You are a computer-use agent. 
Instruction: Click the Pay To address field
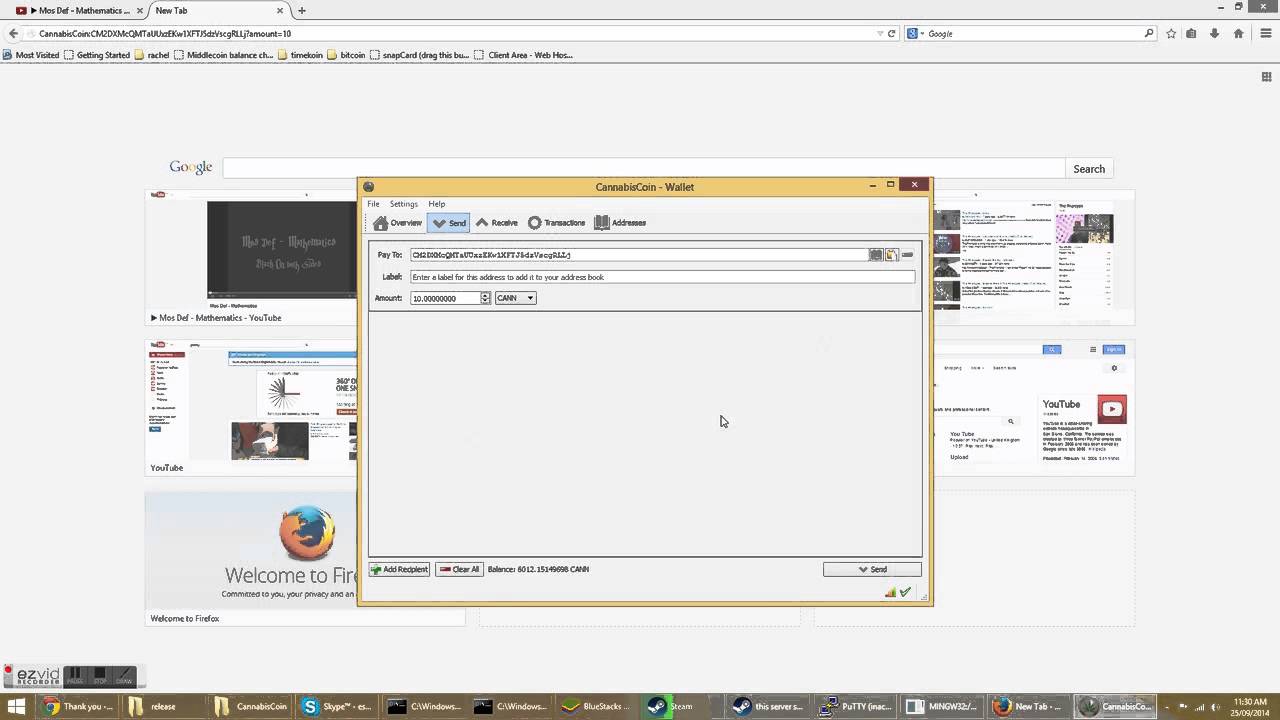[x=638, y=255]
